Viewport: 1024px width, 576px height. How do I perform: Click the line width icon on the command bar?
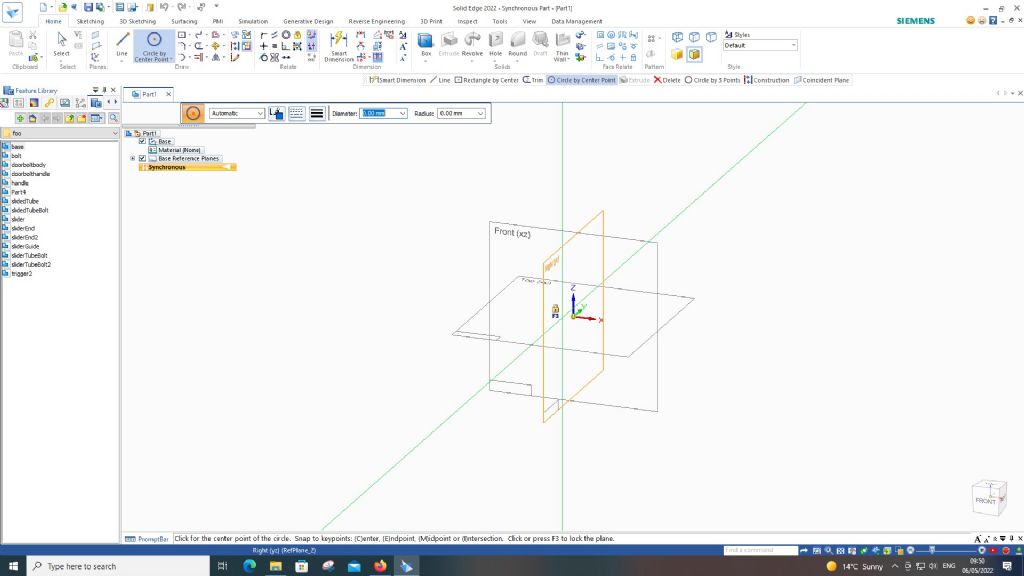point(317,113)
